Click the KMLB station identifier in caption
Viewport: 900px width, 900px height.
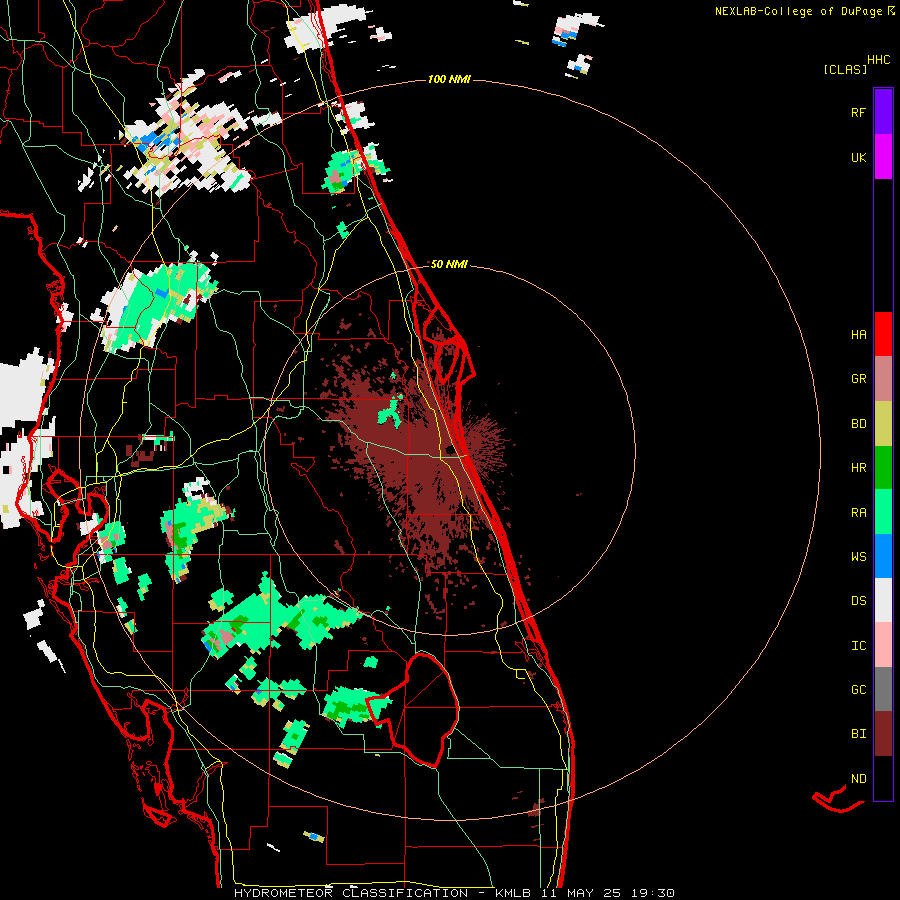513,893
